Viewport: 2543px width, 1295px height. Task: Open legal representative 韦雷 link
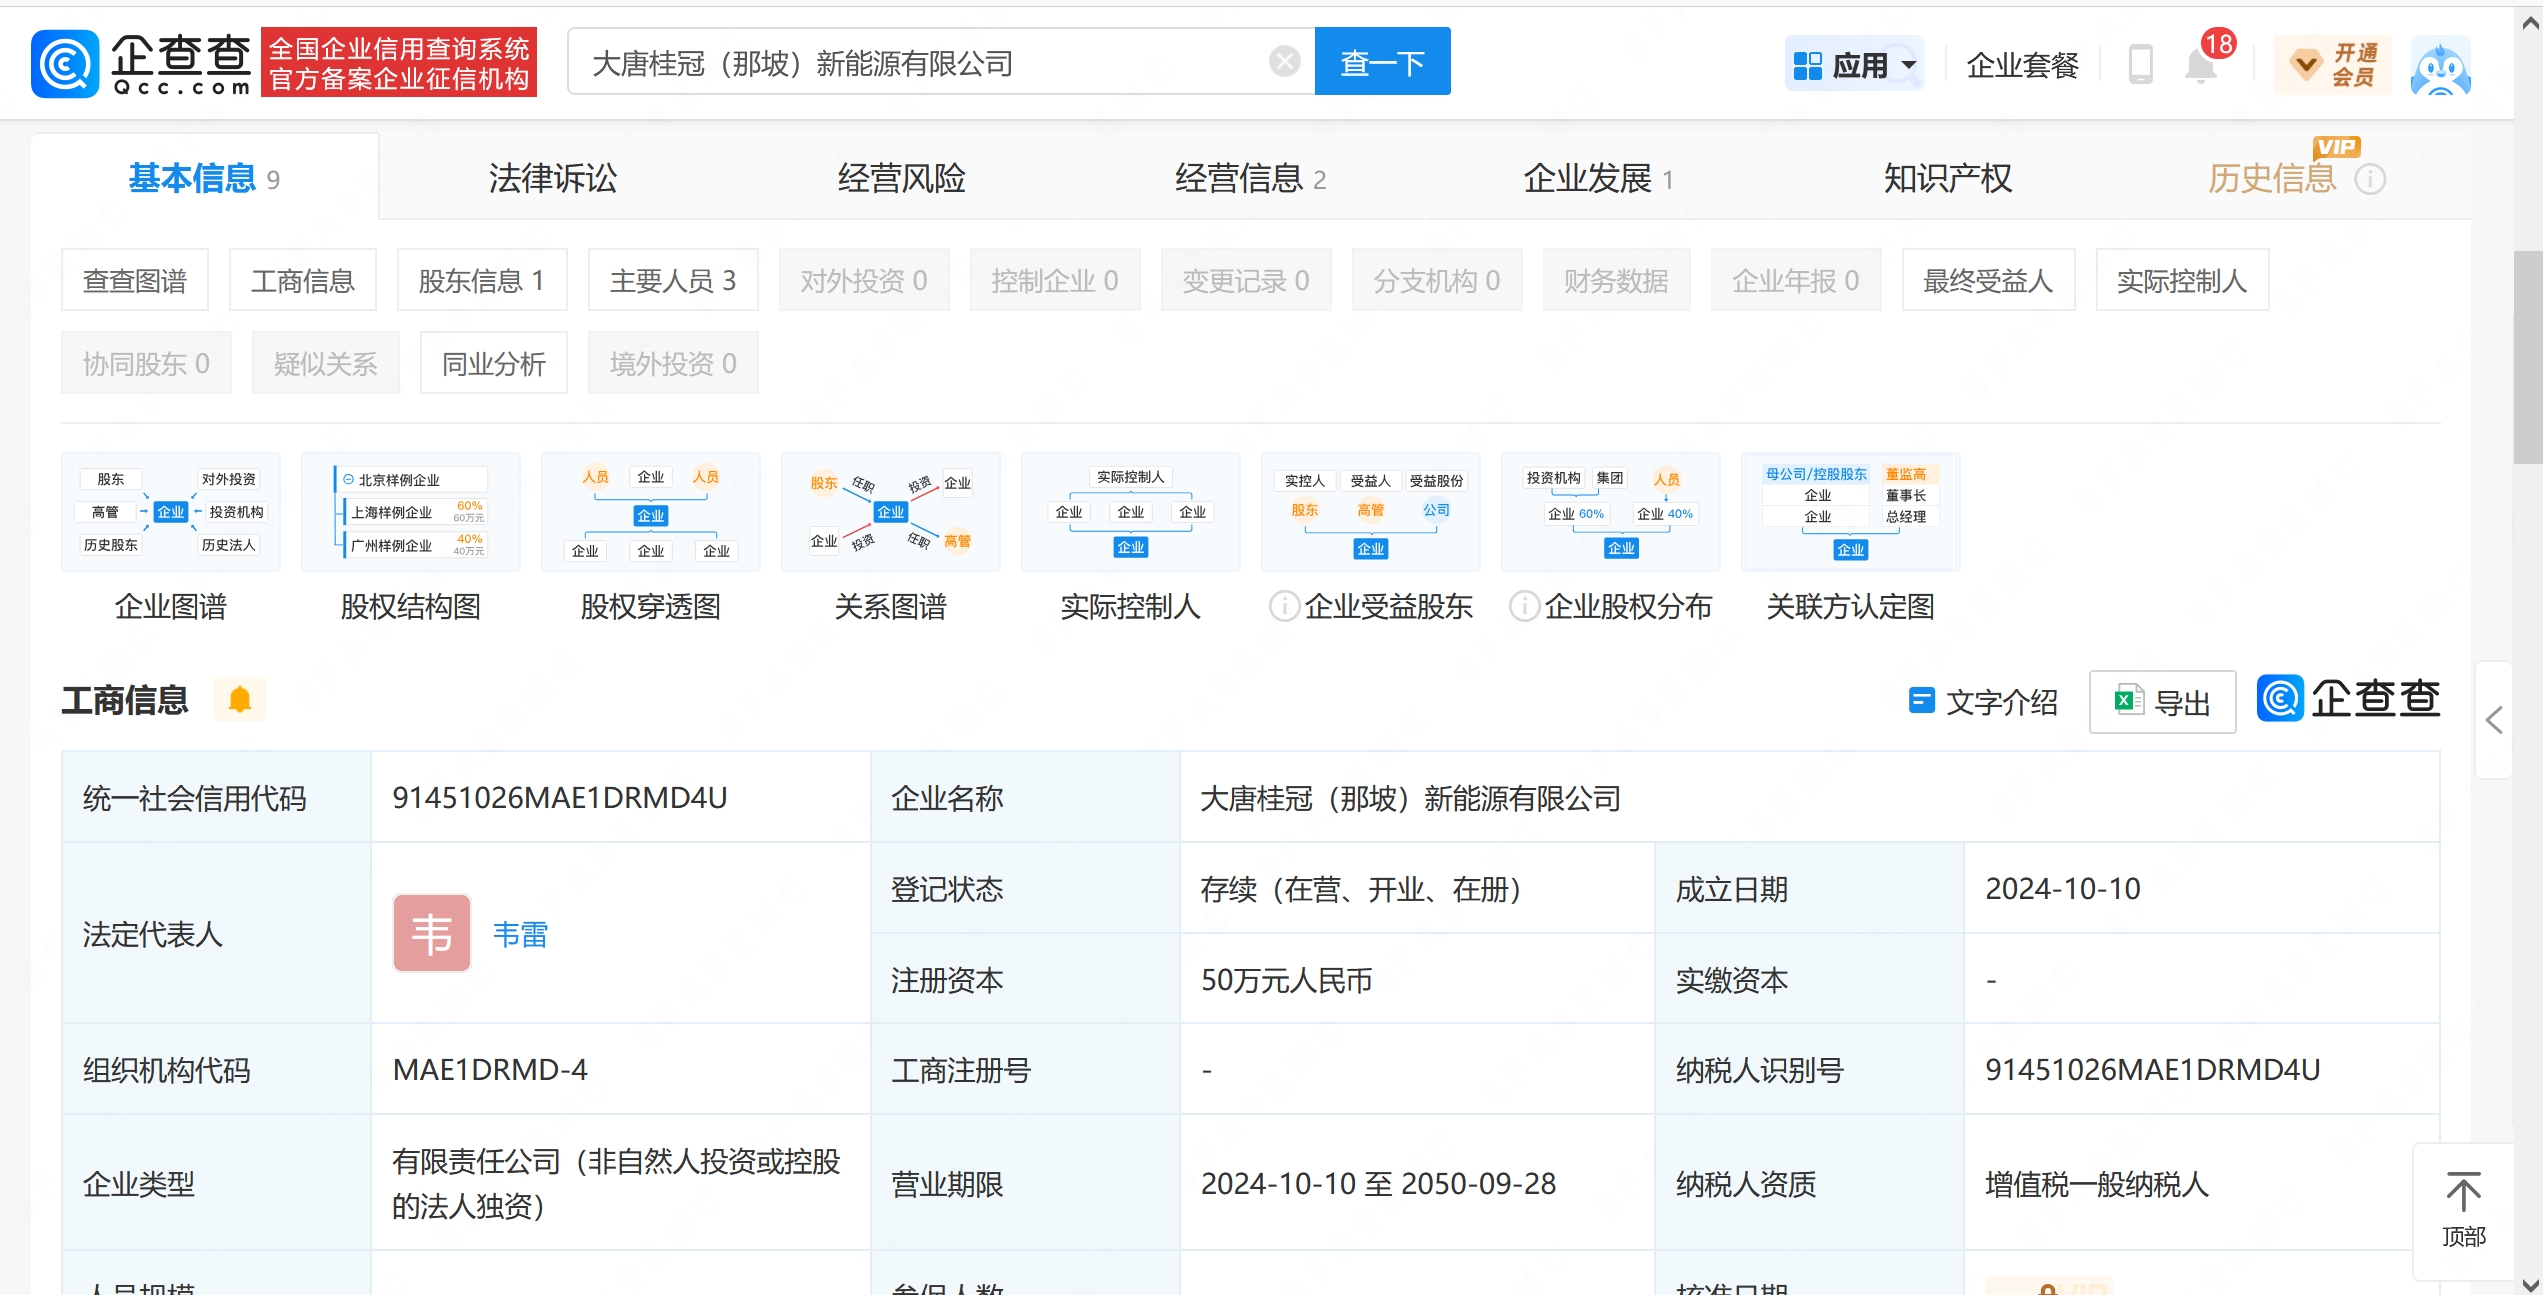pos(520,934)
